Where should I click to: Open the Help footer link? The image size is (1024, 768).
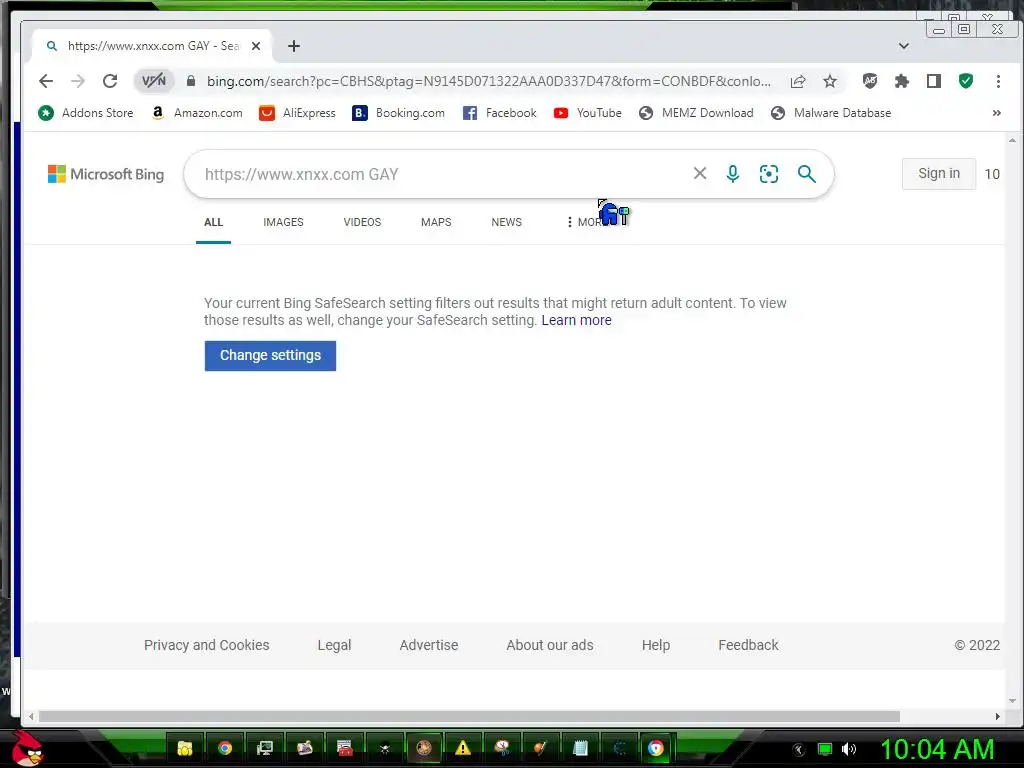coord(656,645)
